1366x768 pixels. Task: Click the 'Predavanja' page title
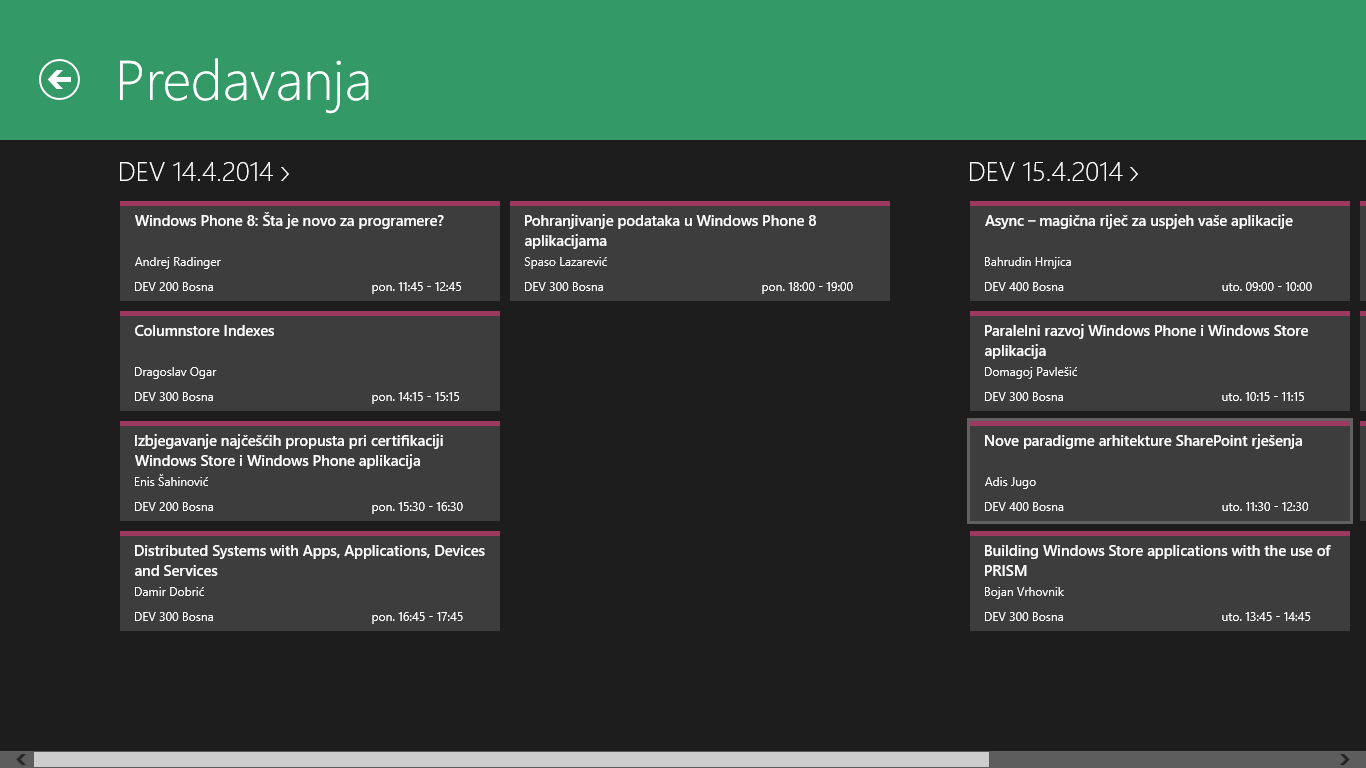coord(244,82)
